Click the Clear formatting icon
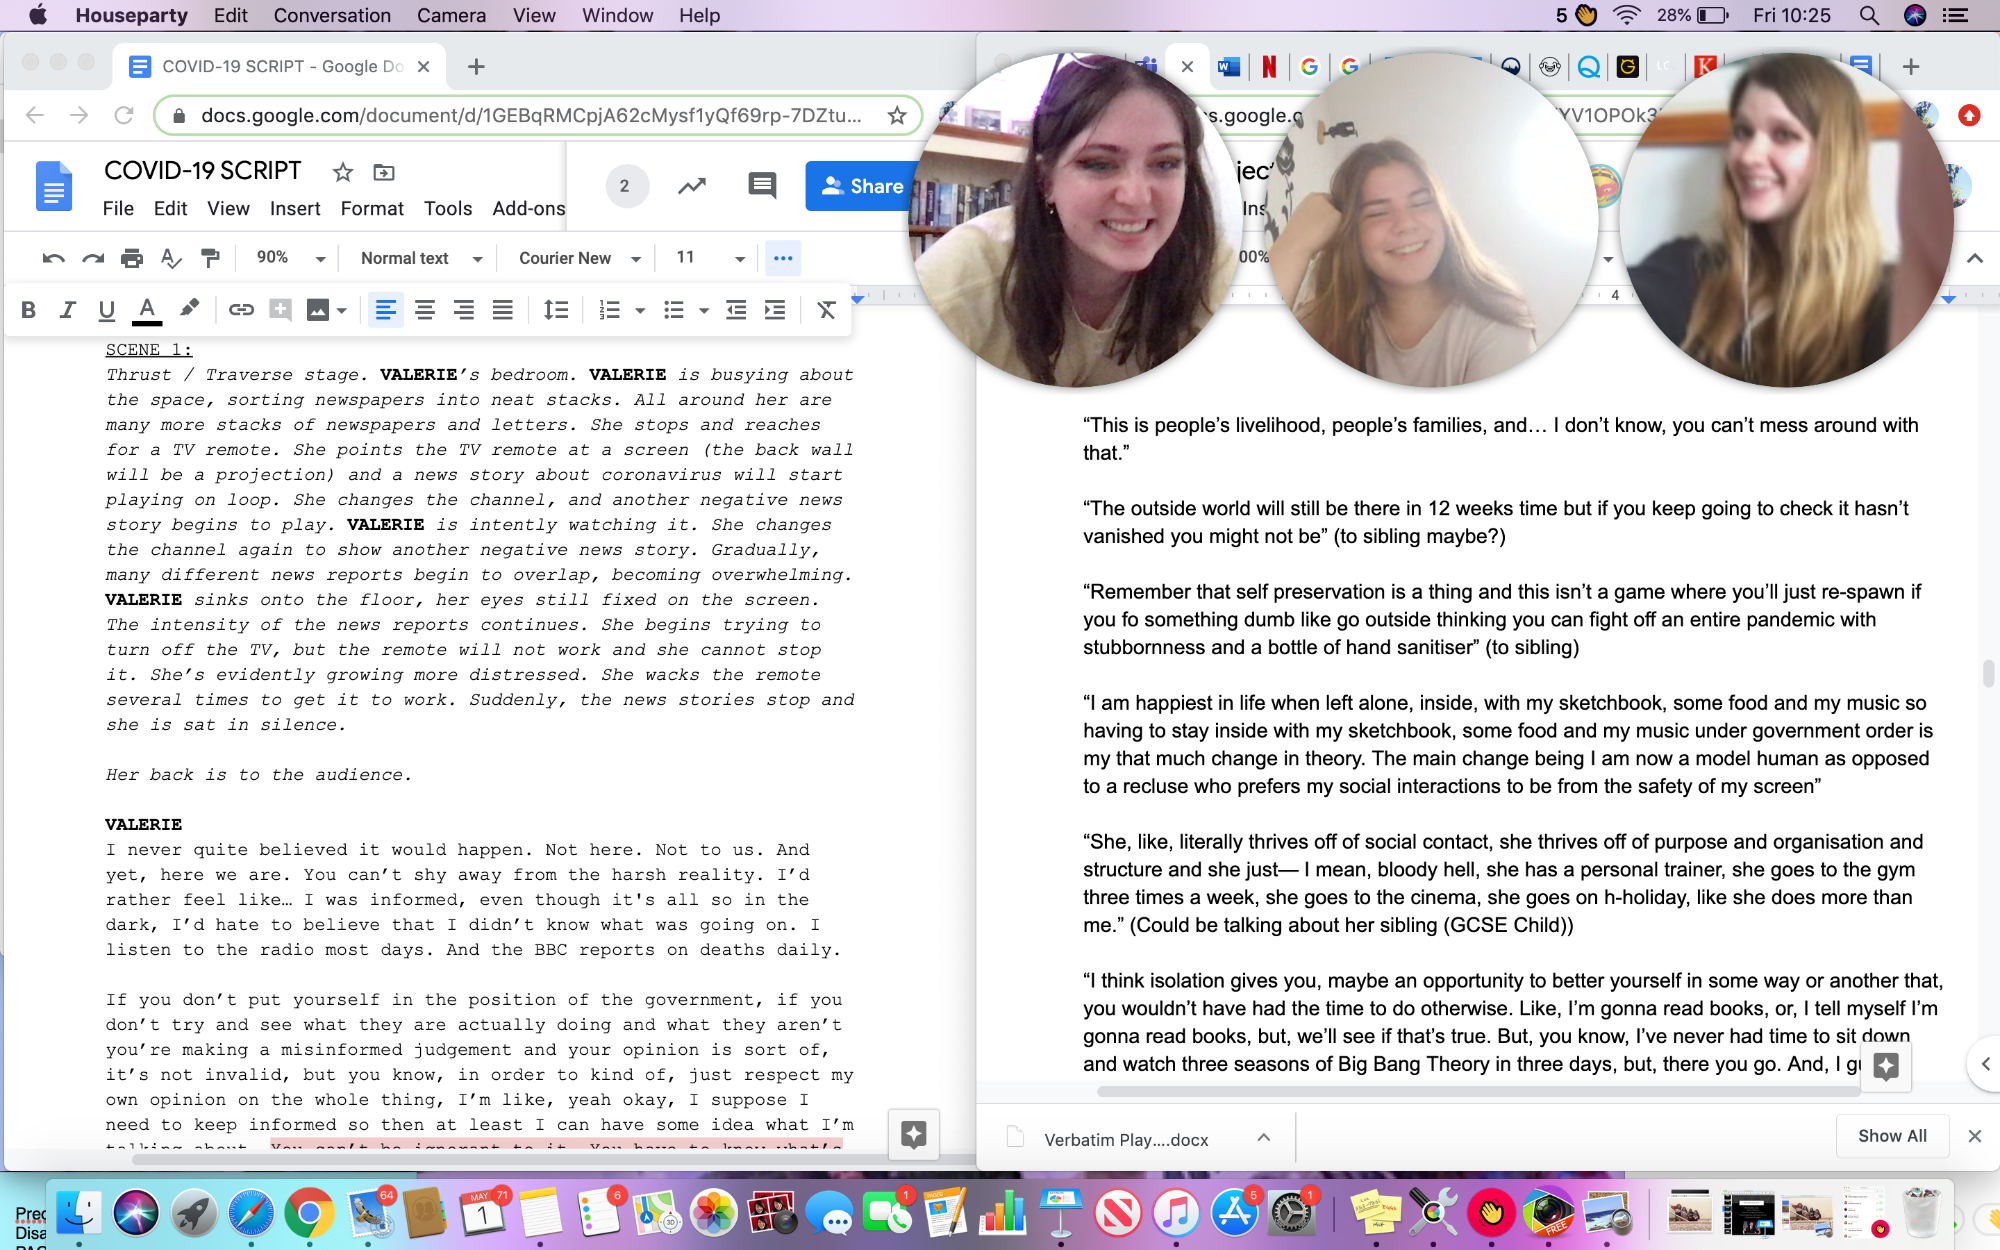Screen dimensions: 2000x1250 [826, 310]
